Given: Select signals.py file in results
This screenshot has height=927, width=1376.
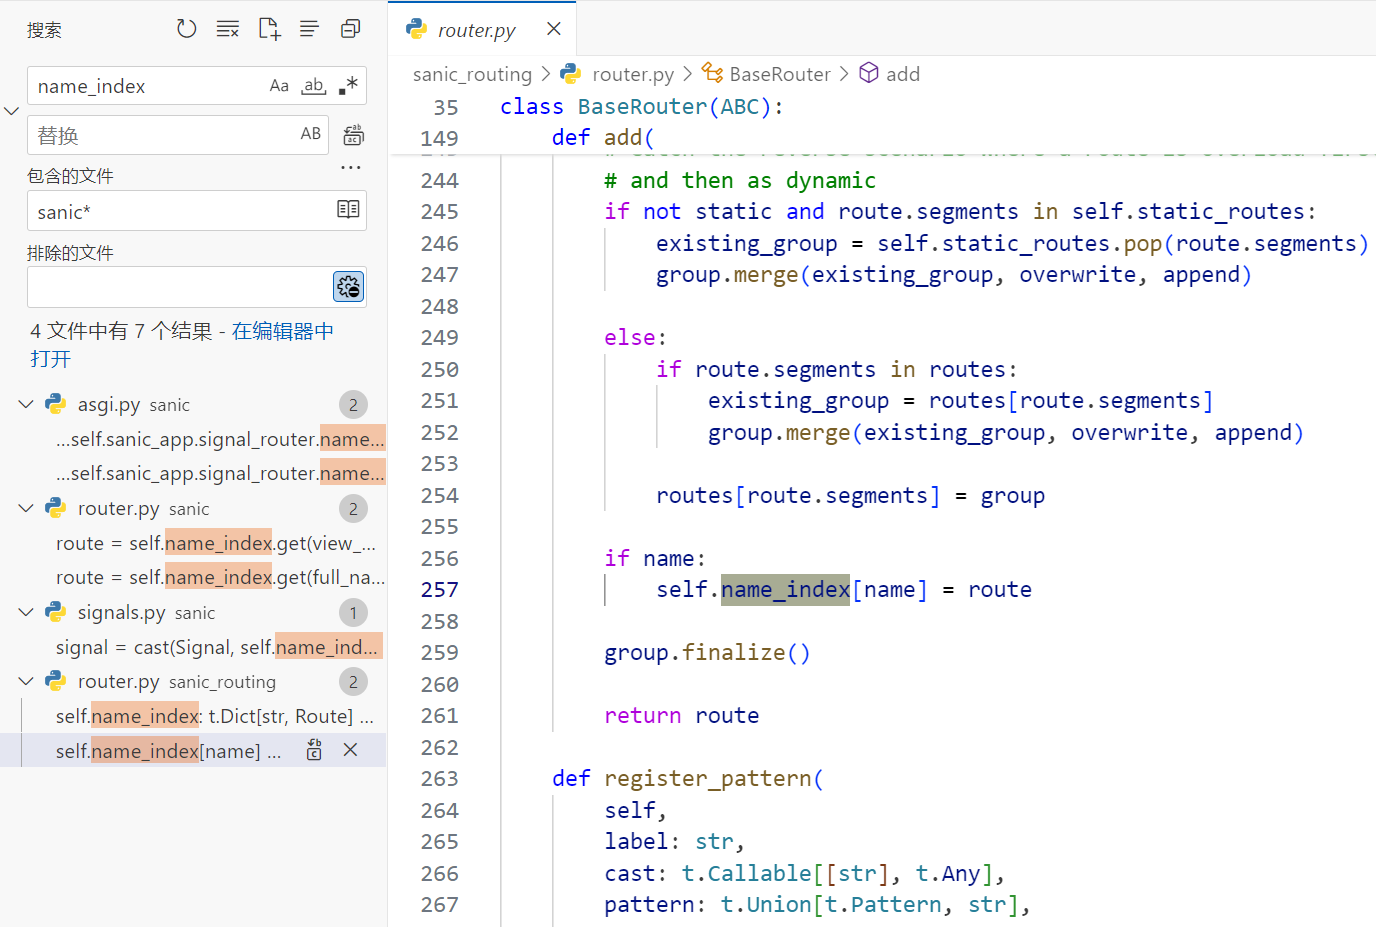Looking at the screenshot, I should click(x=121, y=612).
